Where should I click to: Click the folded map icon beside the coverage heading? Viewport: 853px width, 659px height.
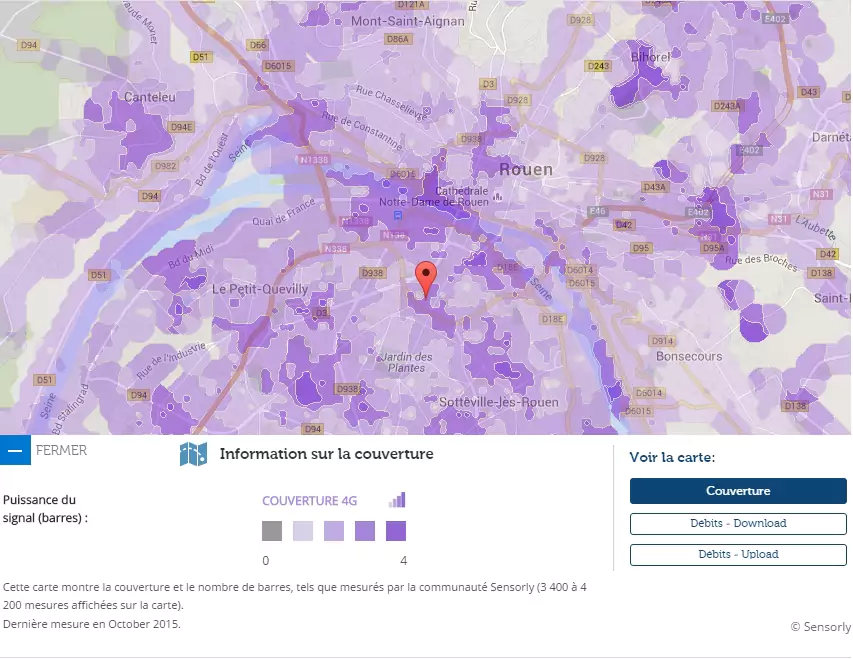pos(193,455)
